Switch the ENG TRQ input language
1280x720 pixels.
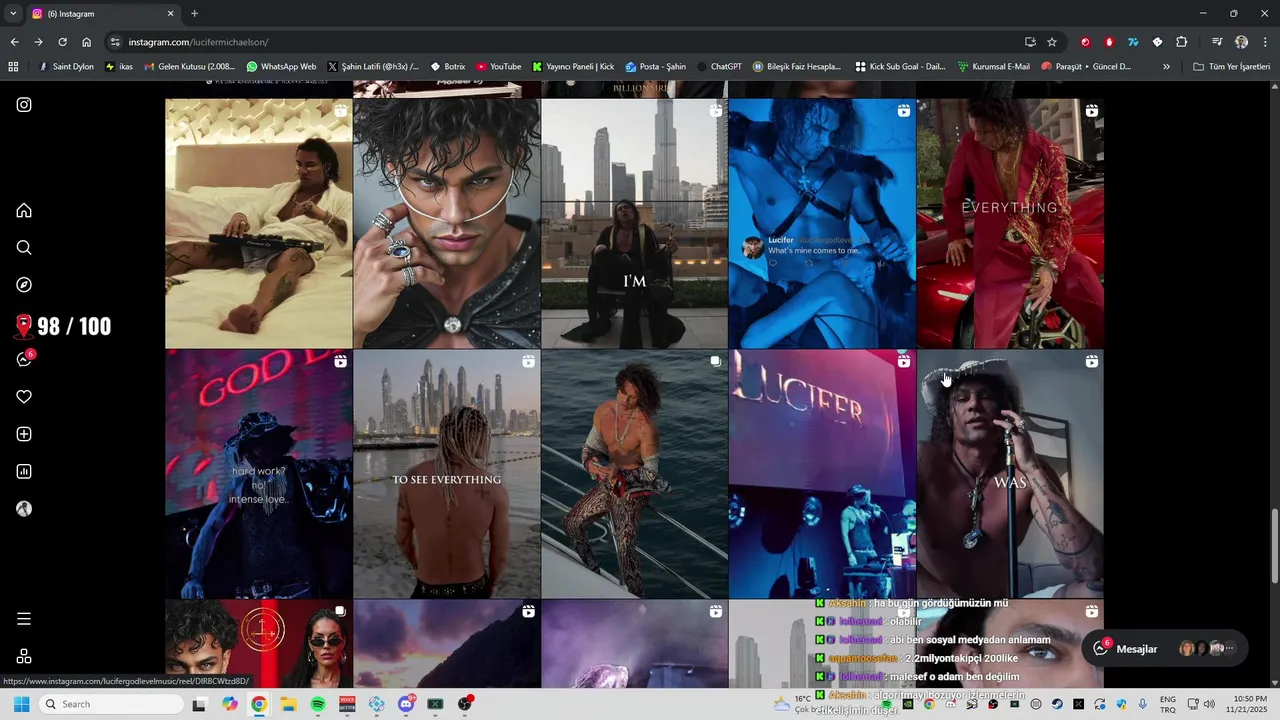pyautogui.click(x=1168, y=704)
